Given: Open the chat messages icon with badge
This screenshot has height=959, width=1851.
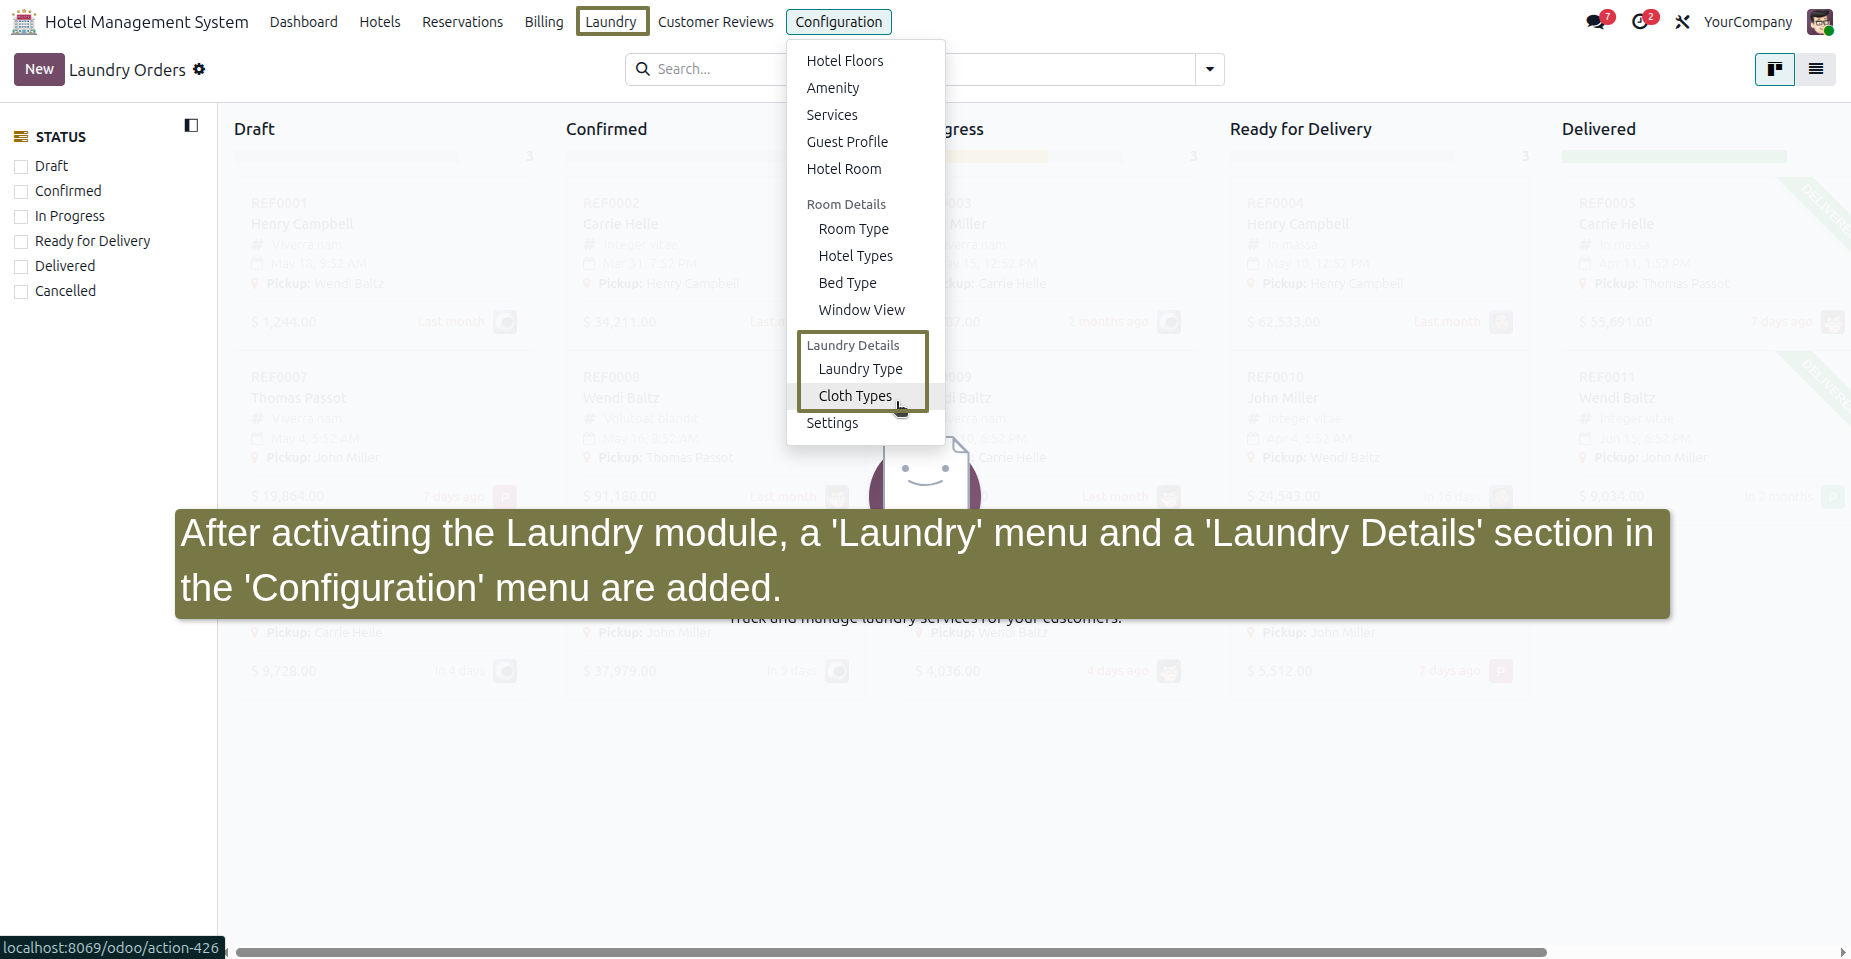Looking at the screenshot, I should pyautogui.click(x=1596, y=22).
